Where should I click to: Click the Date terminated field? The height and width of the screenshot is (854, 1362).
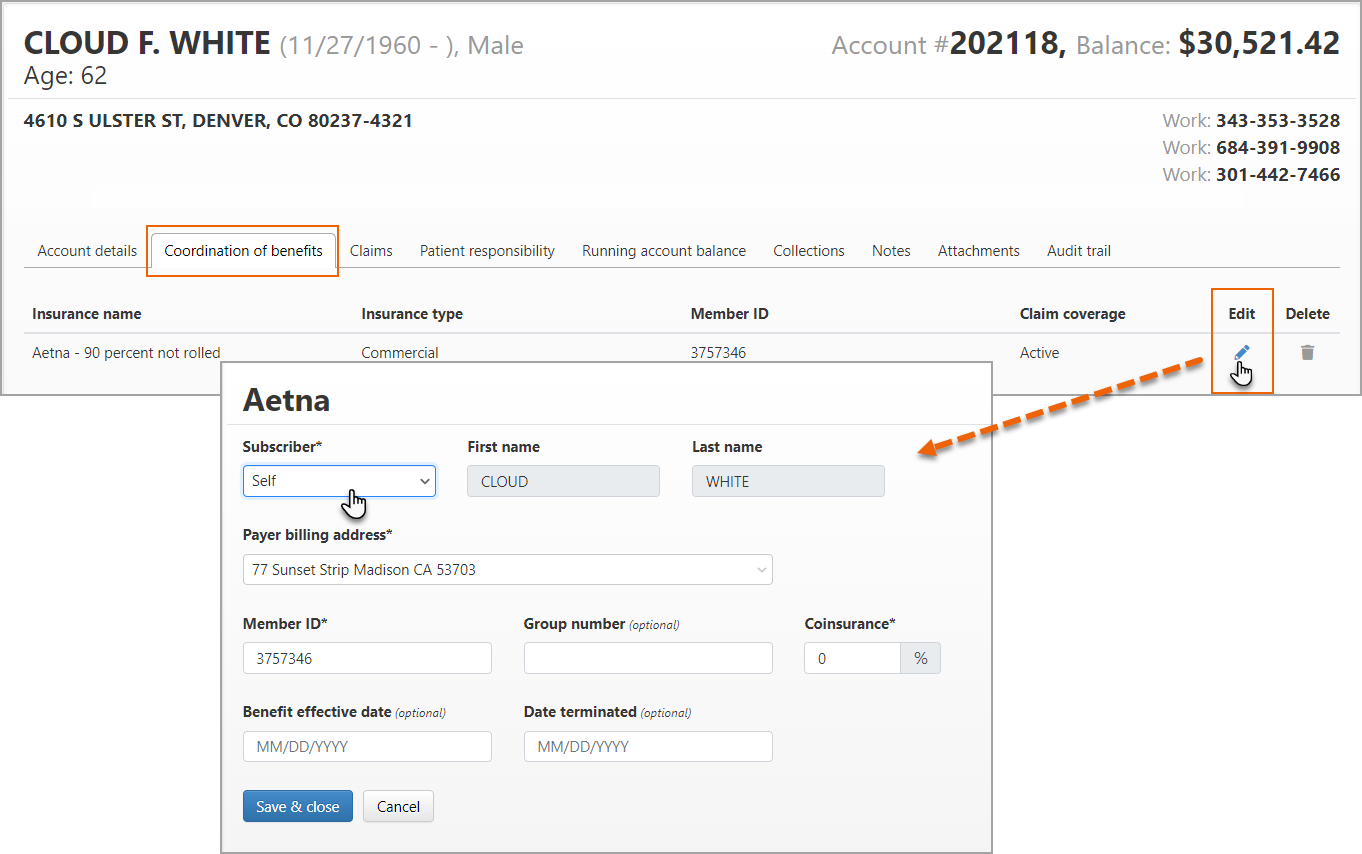coord(648,747)
